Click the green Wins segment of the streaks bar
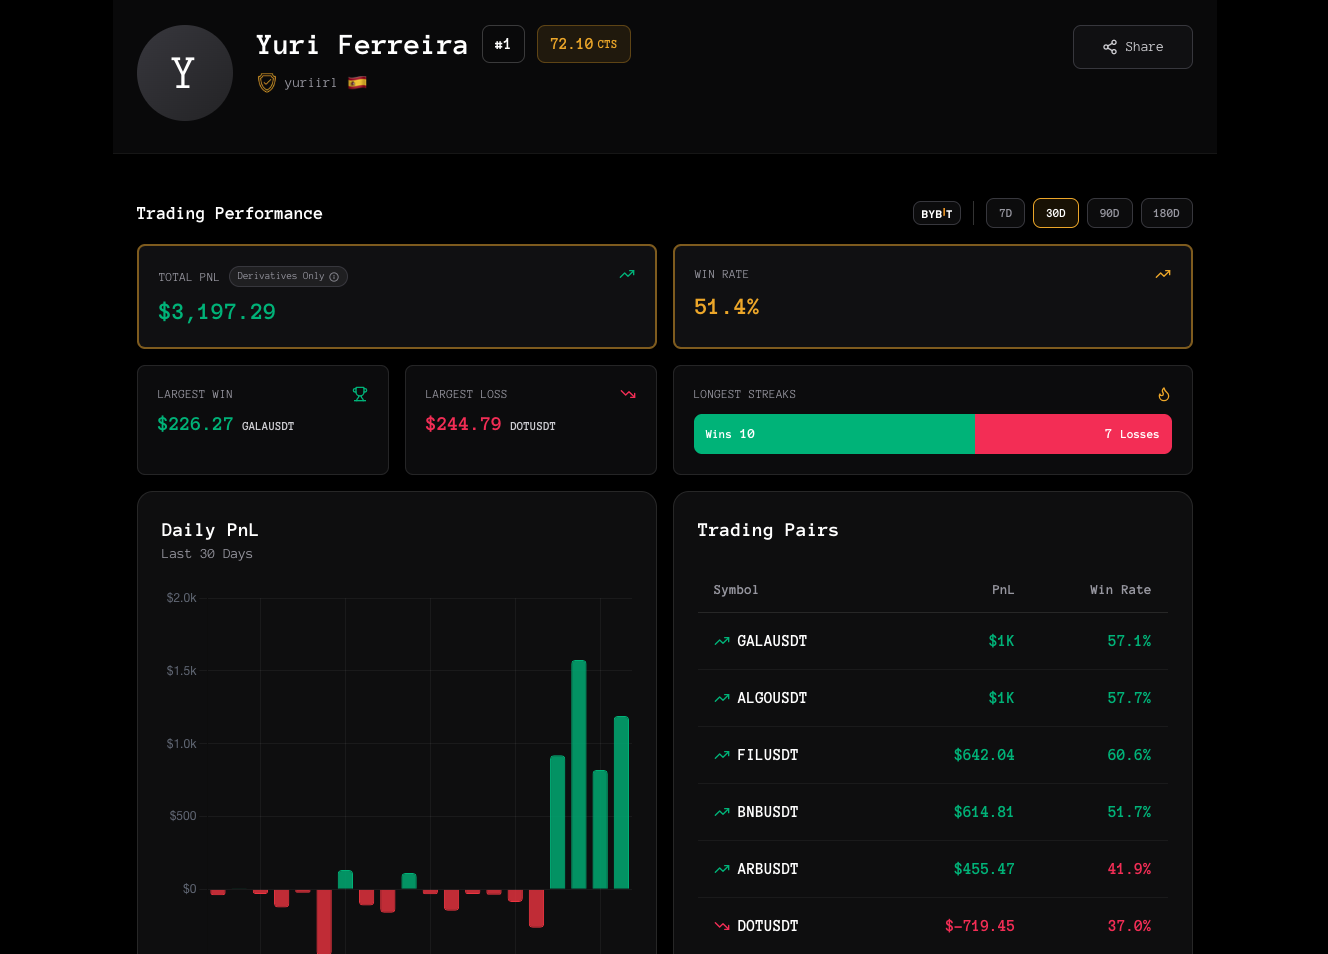 coord(834,433)
